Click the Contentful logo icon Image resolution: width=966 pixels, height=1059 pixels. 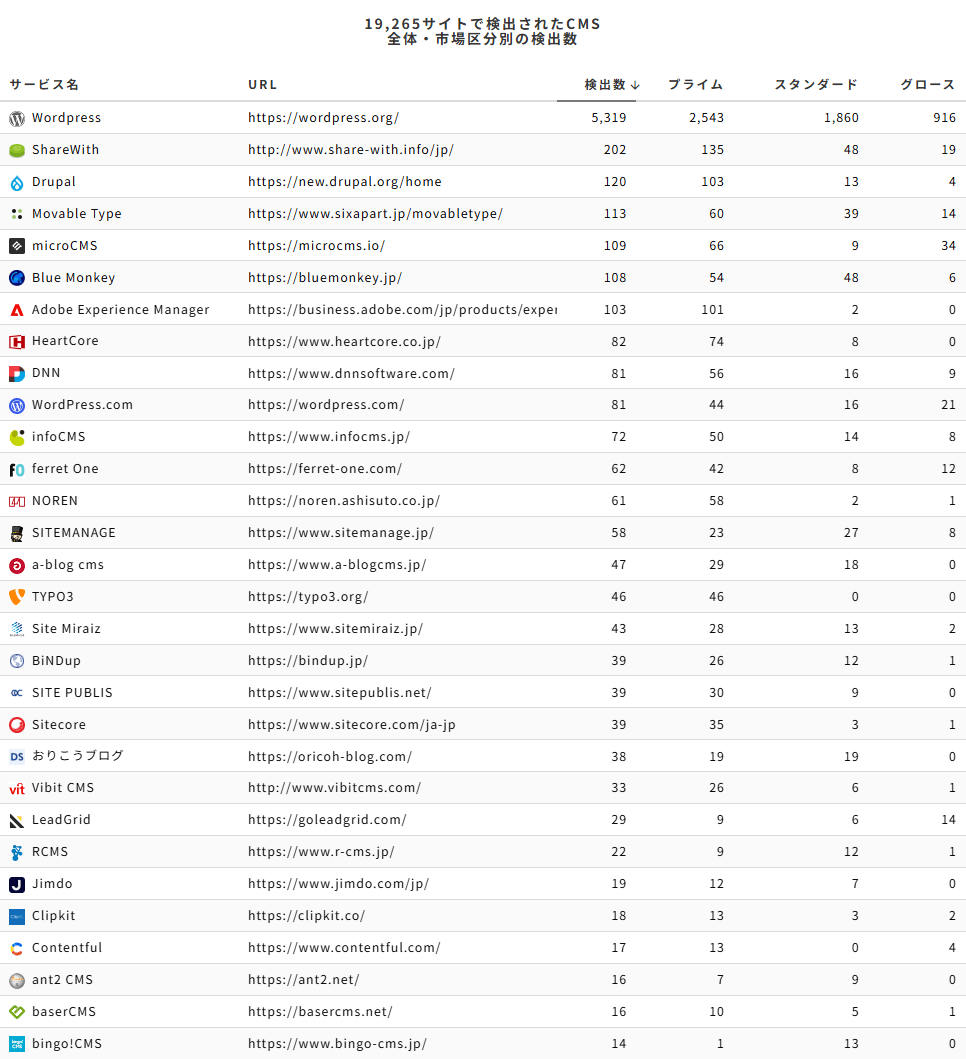click(x=17, y=948)
